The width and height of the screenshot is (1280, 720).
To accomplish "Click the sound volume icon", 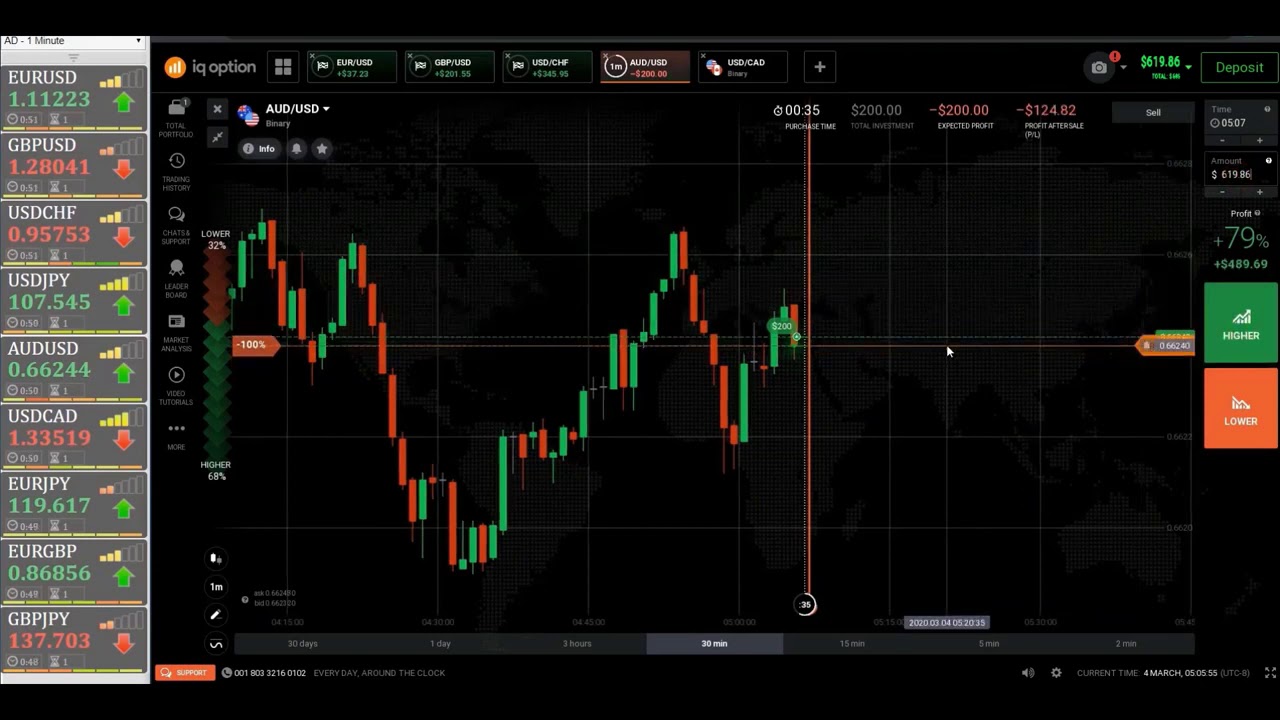I will (x=1028, y=673).
